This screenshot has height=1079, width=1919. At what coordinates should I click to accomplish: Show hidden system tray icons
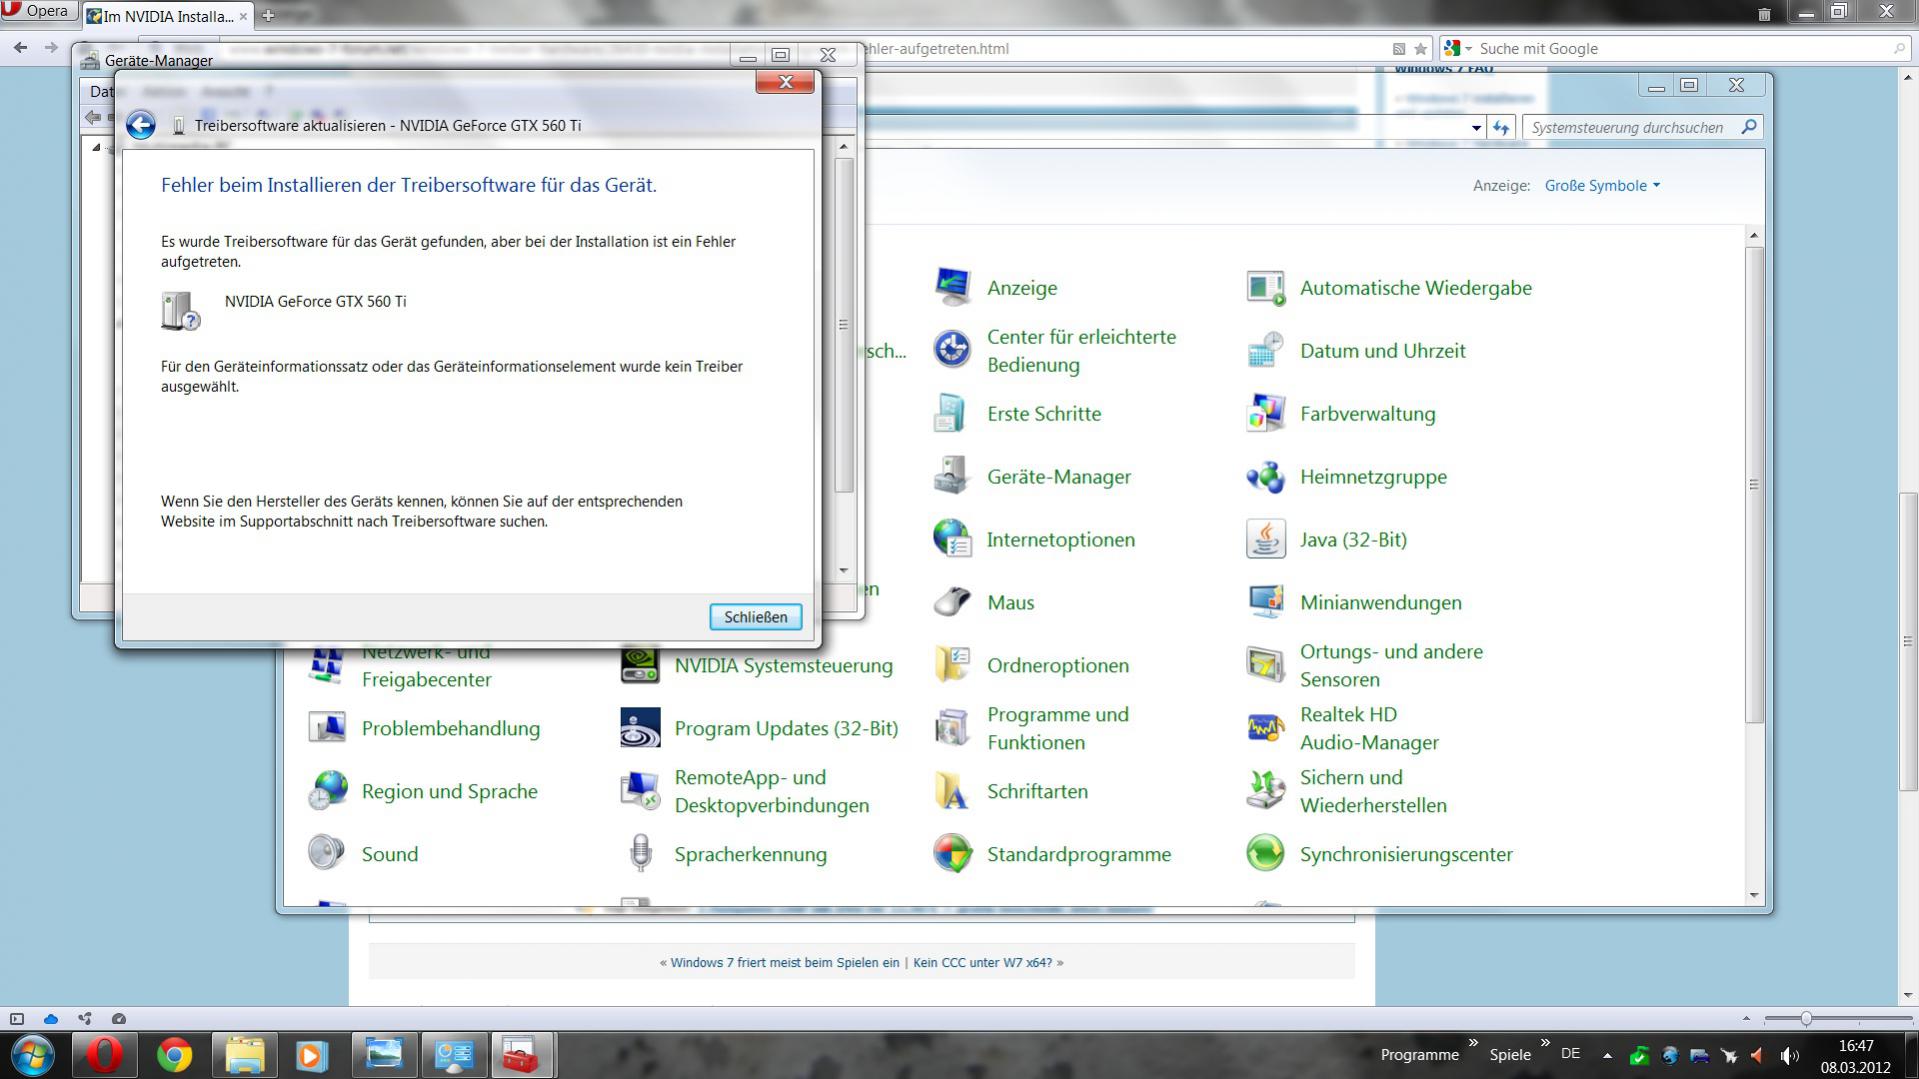(x=1607, y=1055)
